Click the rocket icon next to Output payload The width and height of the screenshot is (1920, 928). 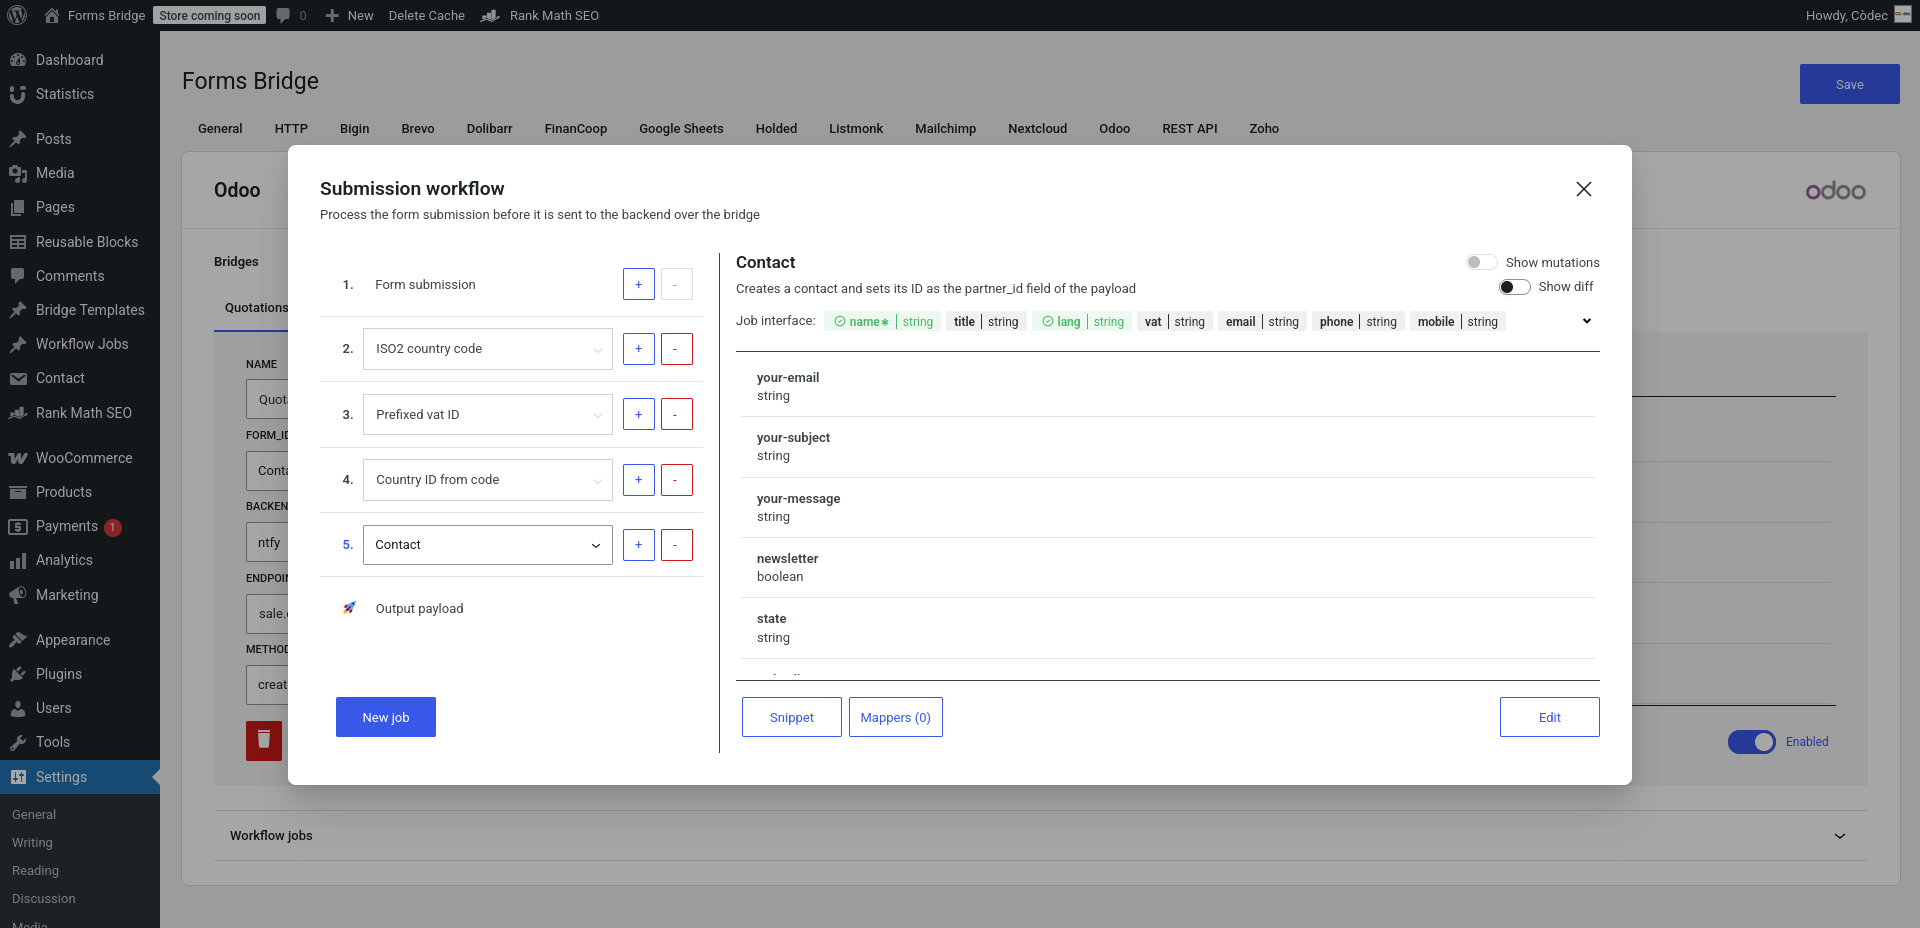click(349, 608)
